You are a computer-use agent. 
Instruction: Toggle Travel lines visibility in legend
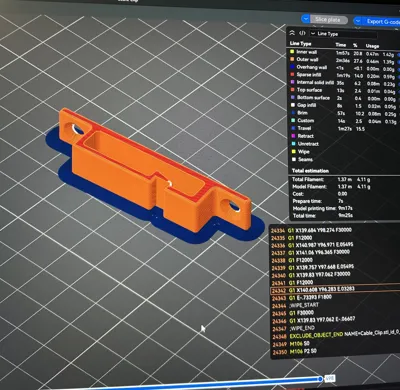(302, 128)
